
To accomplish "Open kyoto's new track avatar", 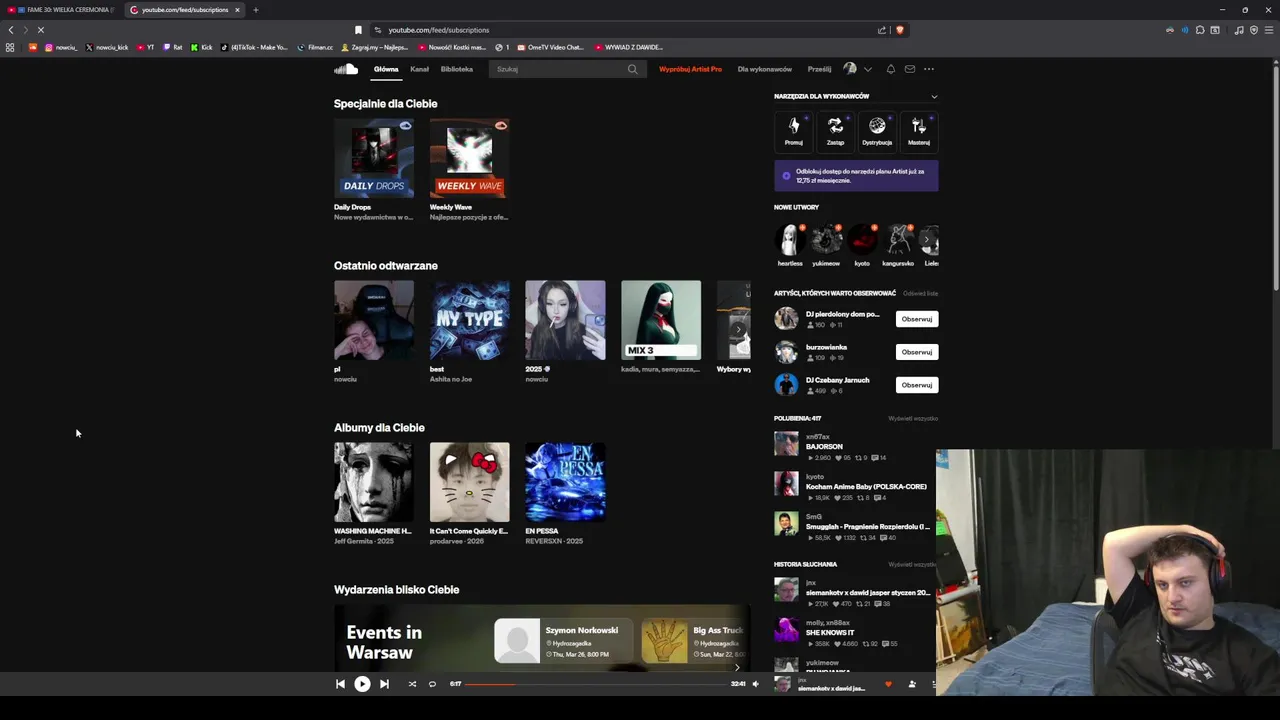I will pos(862,240).
